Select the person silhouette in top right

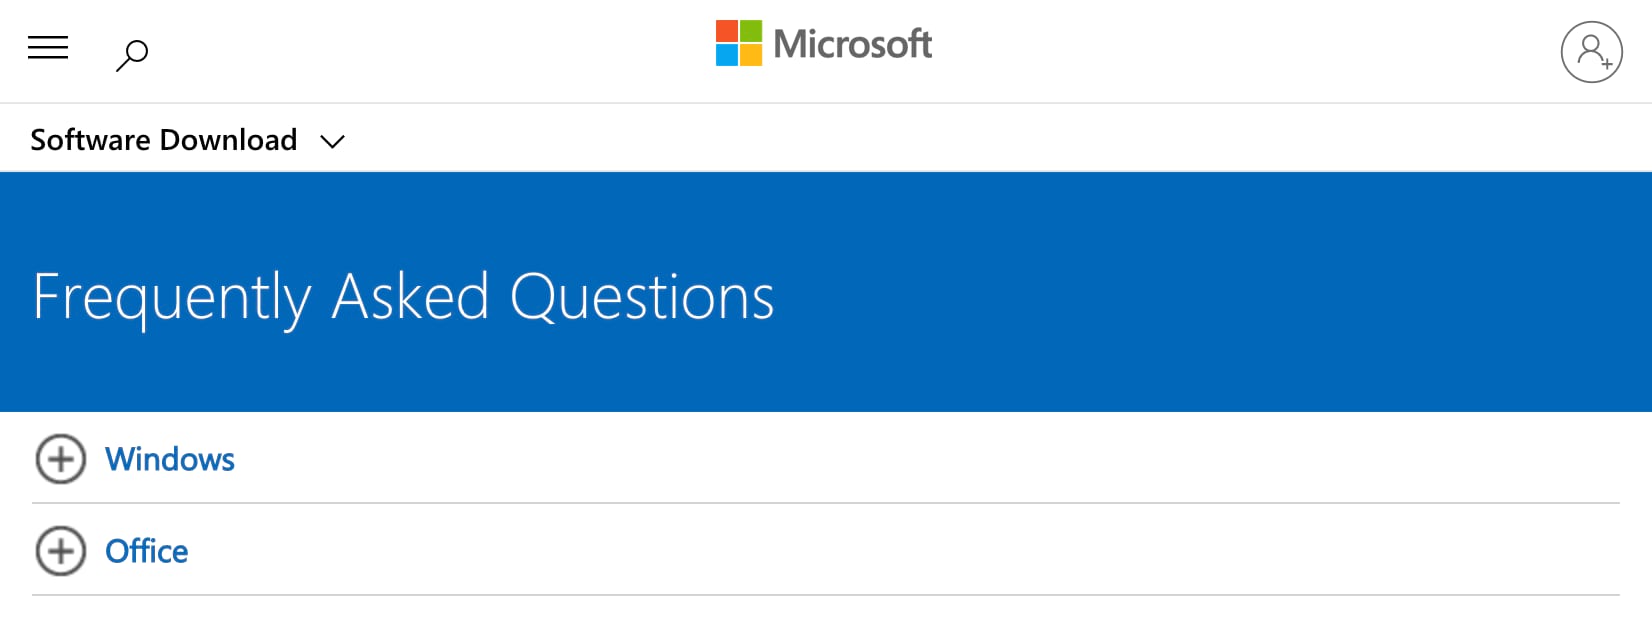coord(1590,51)
